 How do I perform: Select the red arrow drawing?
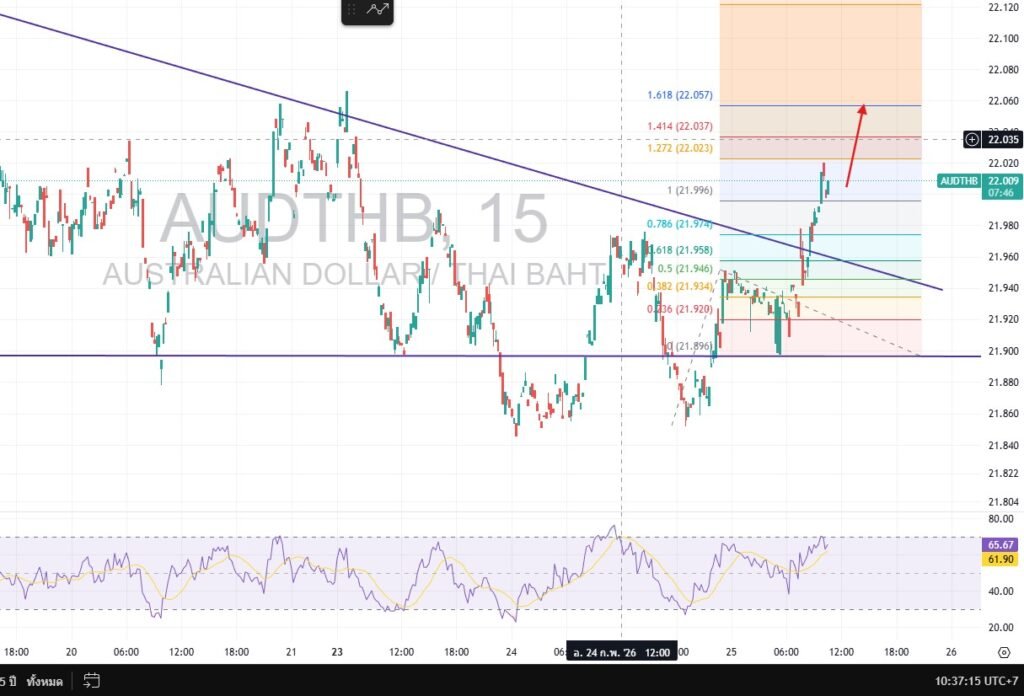(855, 145)
